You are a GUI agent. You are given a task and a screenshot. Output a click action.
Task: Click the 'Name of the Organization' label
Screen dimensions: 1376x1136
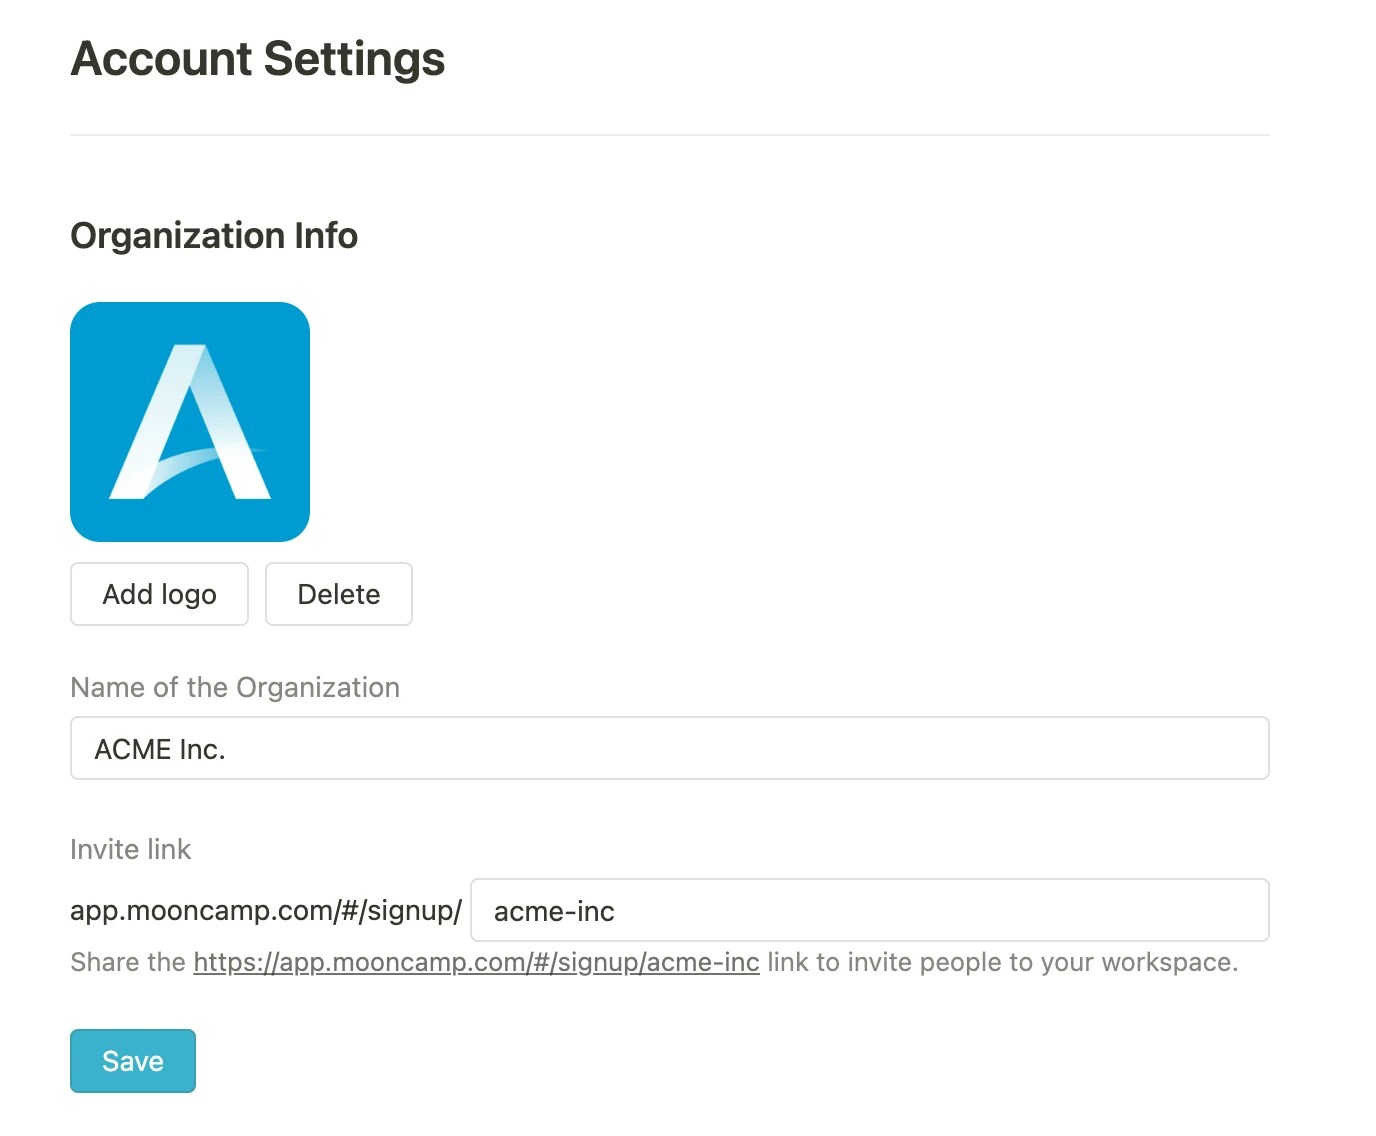pos(235,687)
